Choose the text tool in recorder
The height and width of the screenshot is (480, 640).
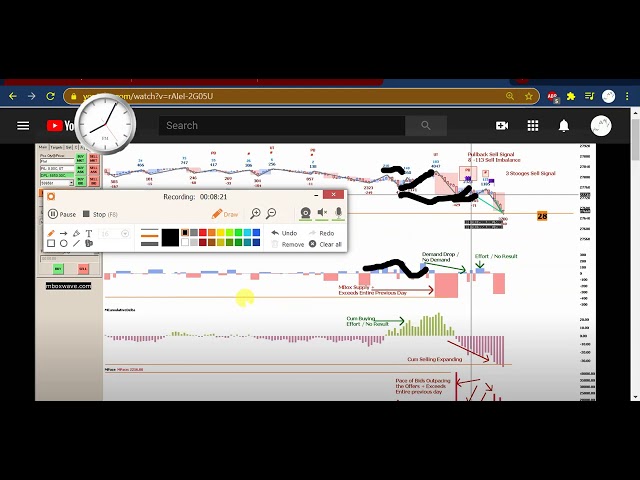coord(89,233)
